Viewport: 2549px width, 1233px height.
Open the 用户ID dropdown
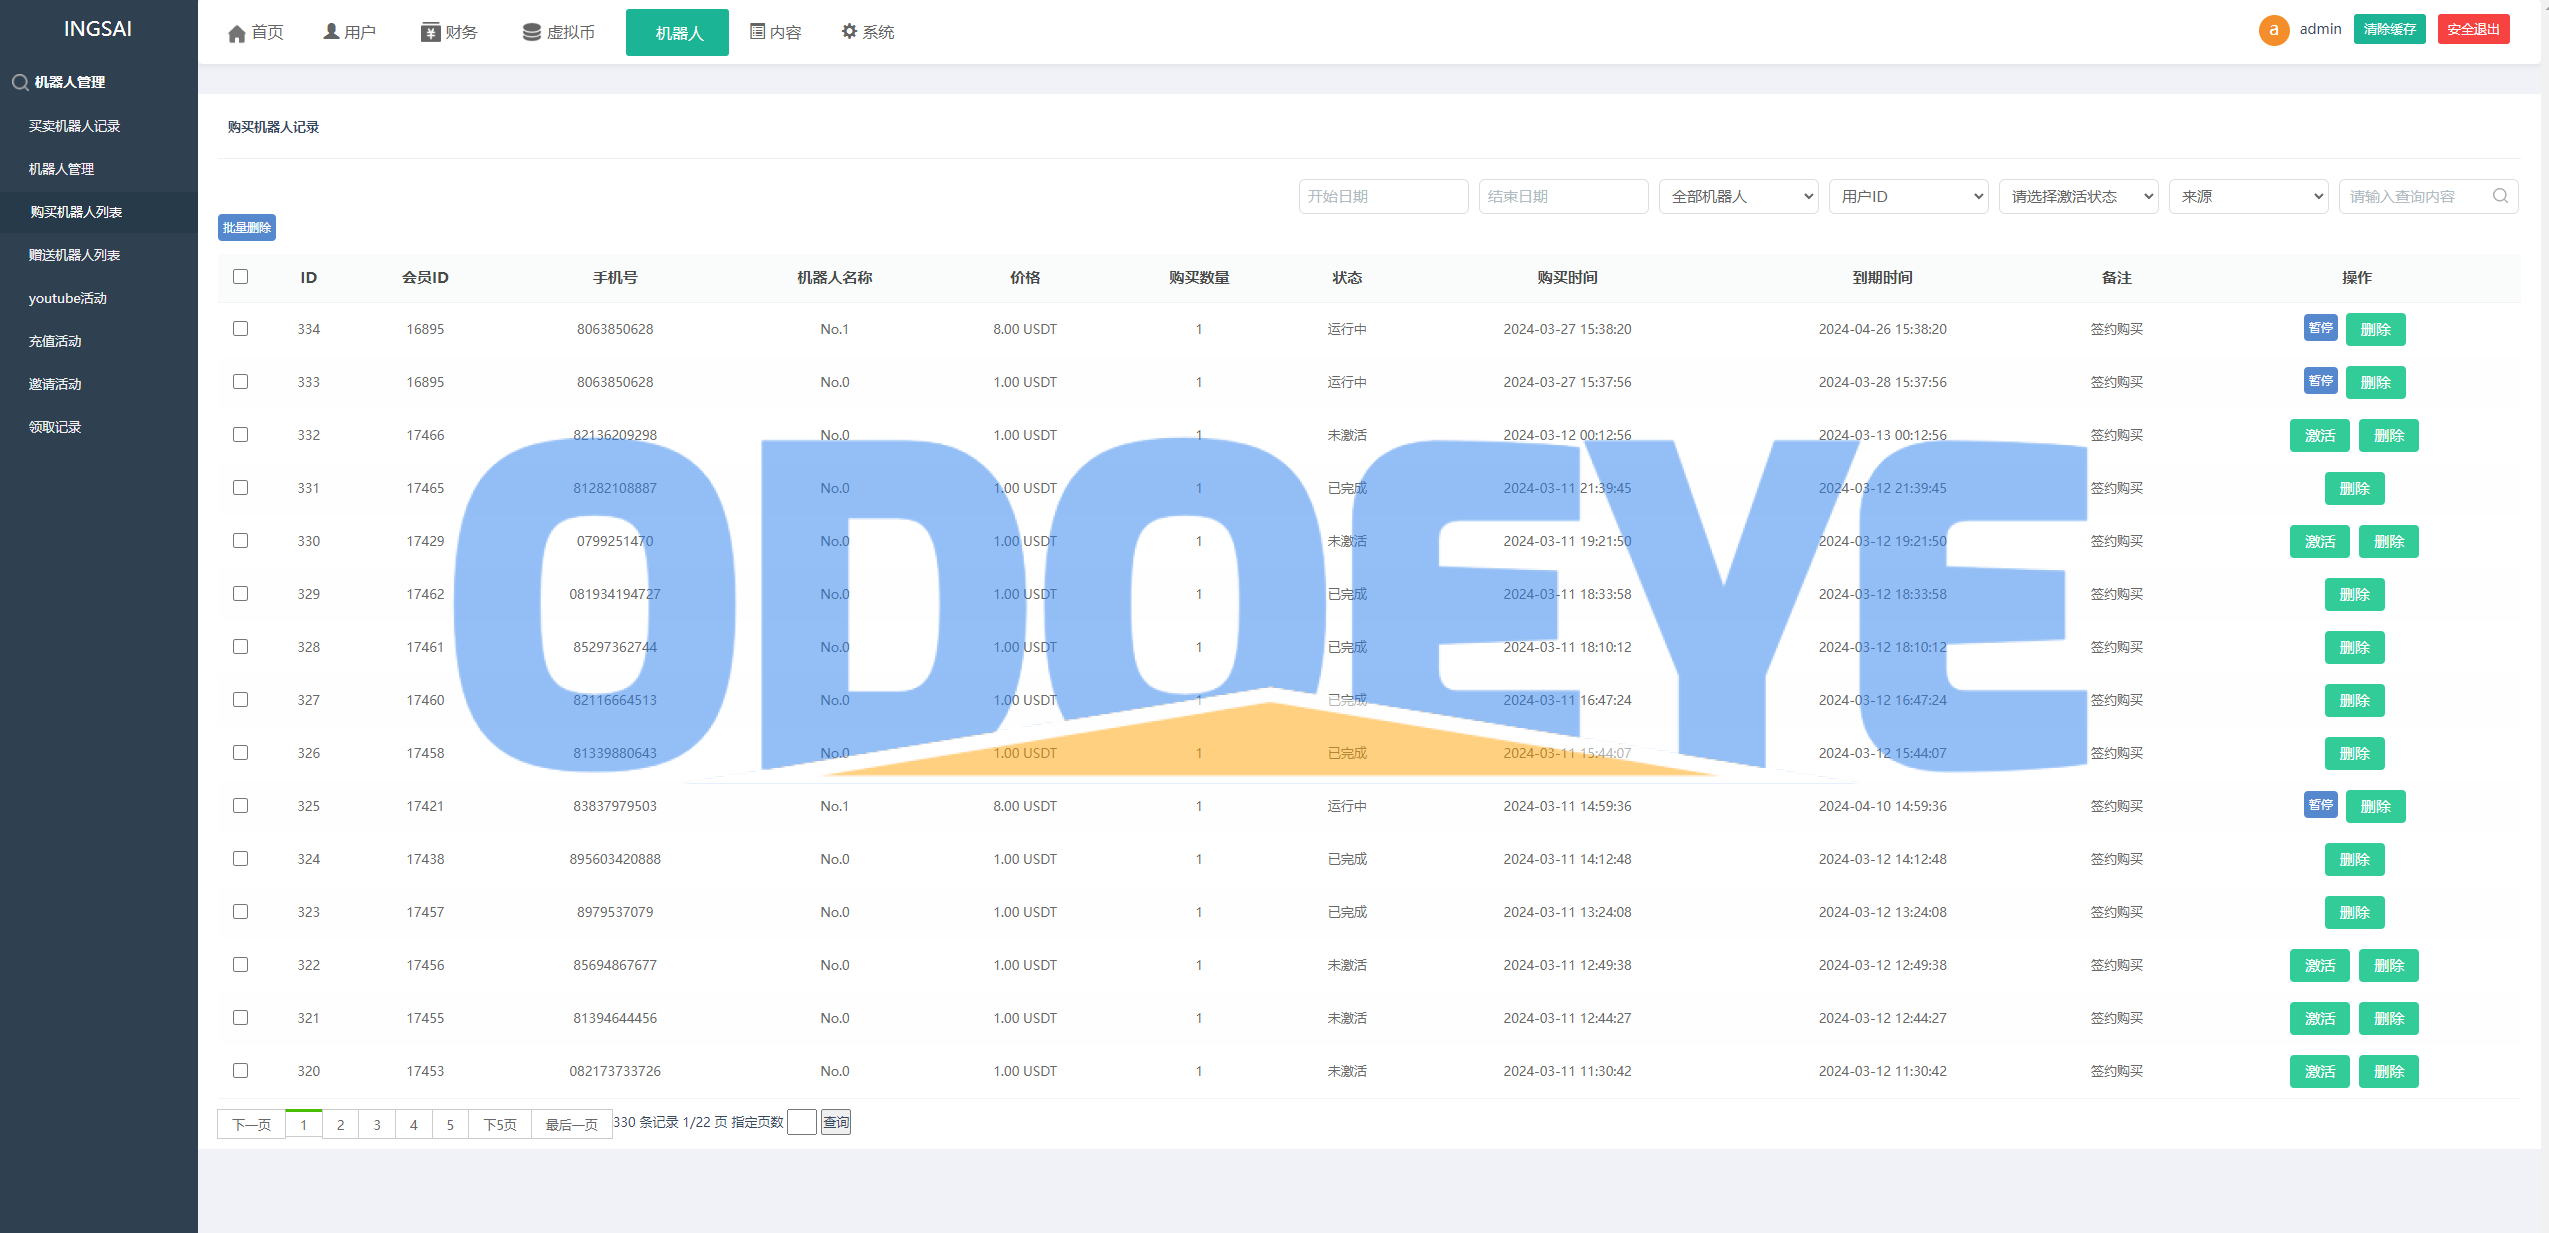click(1908, 196)
